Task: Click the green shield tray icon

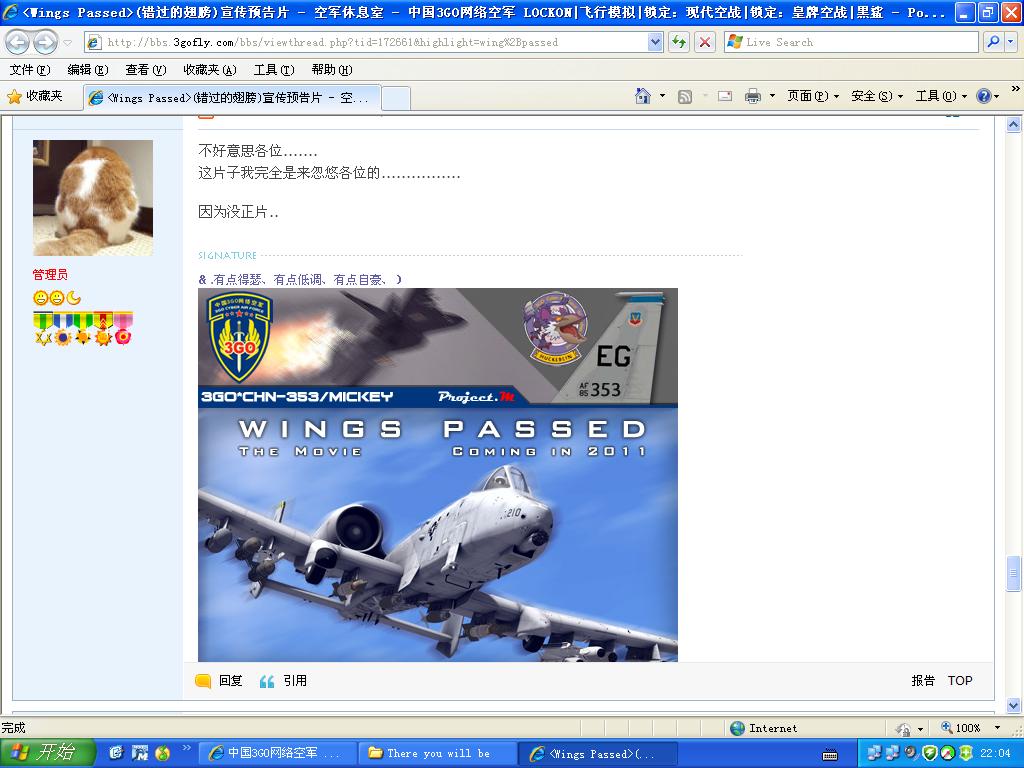Action: (x=929, y=754)
